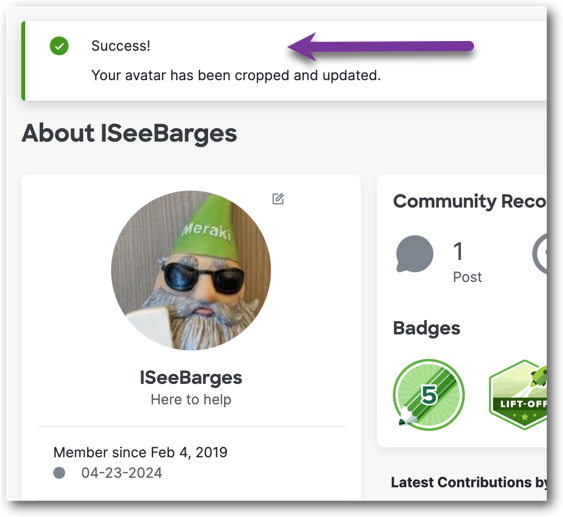This screenshot has height=517, width=563.
Task: Click the Badges heading
Action: (x=427, y=328)
